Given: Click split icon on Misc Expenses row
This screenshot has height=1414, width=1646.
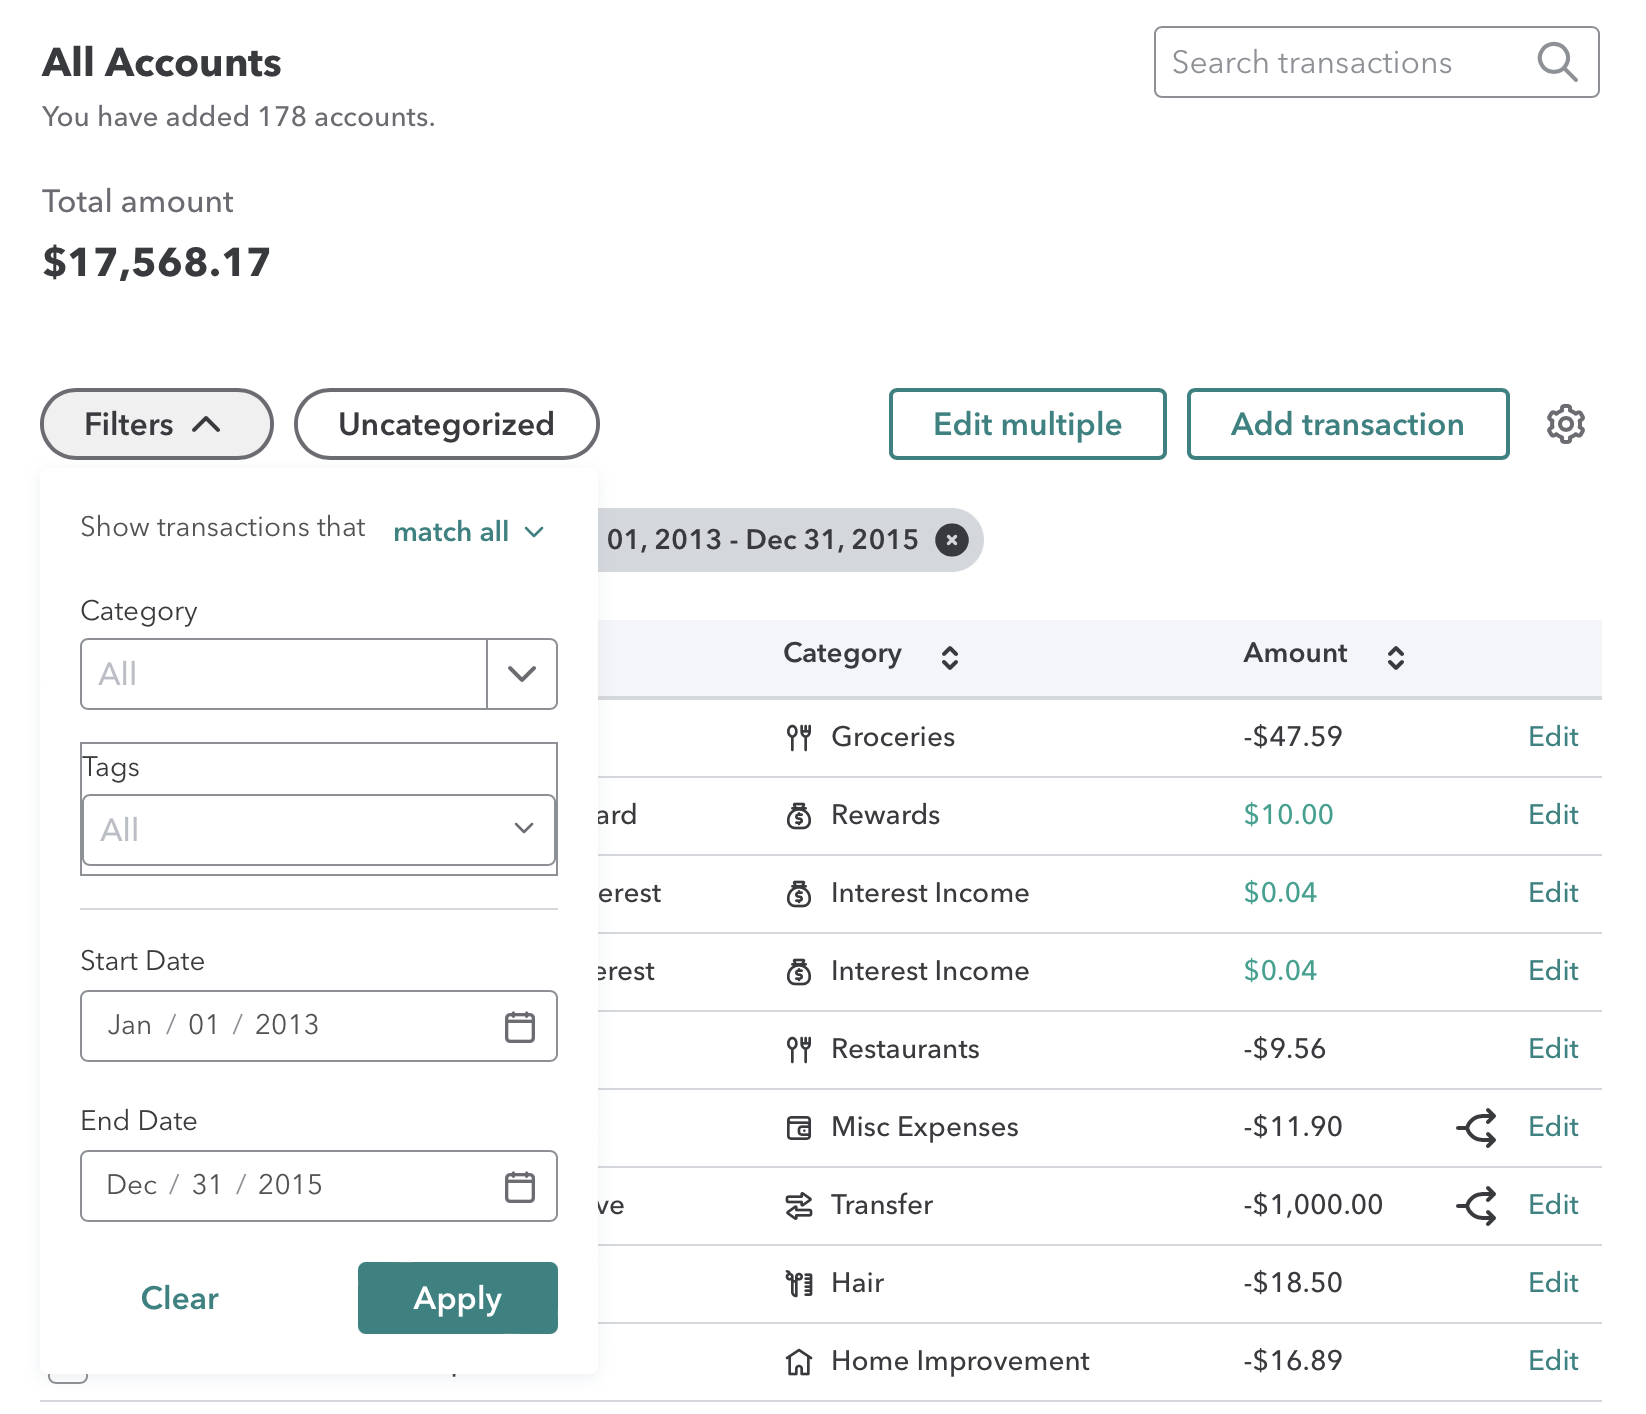Looking at the screenshot, I should click(1476, 1127).
